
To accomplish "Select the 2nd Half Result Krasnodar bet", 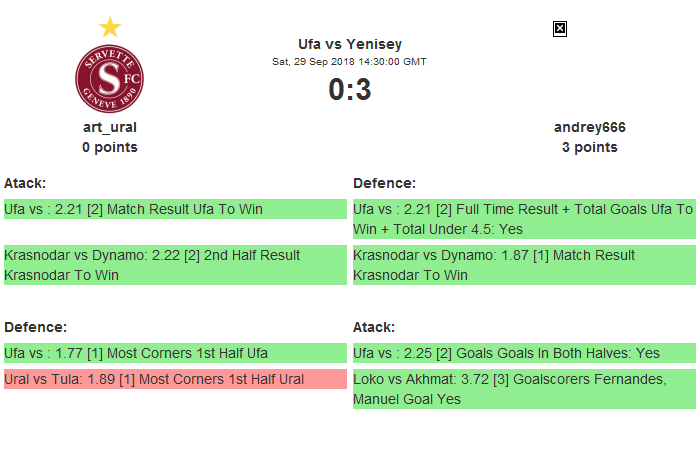I will [175, 265].
